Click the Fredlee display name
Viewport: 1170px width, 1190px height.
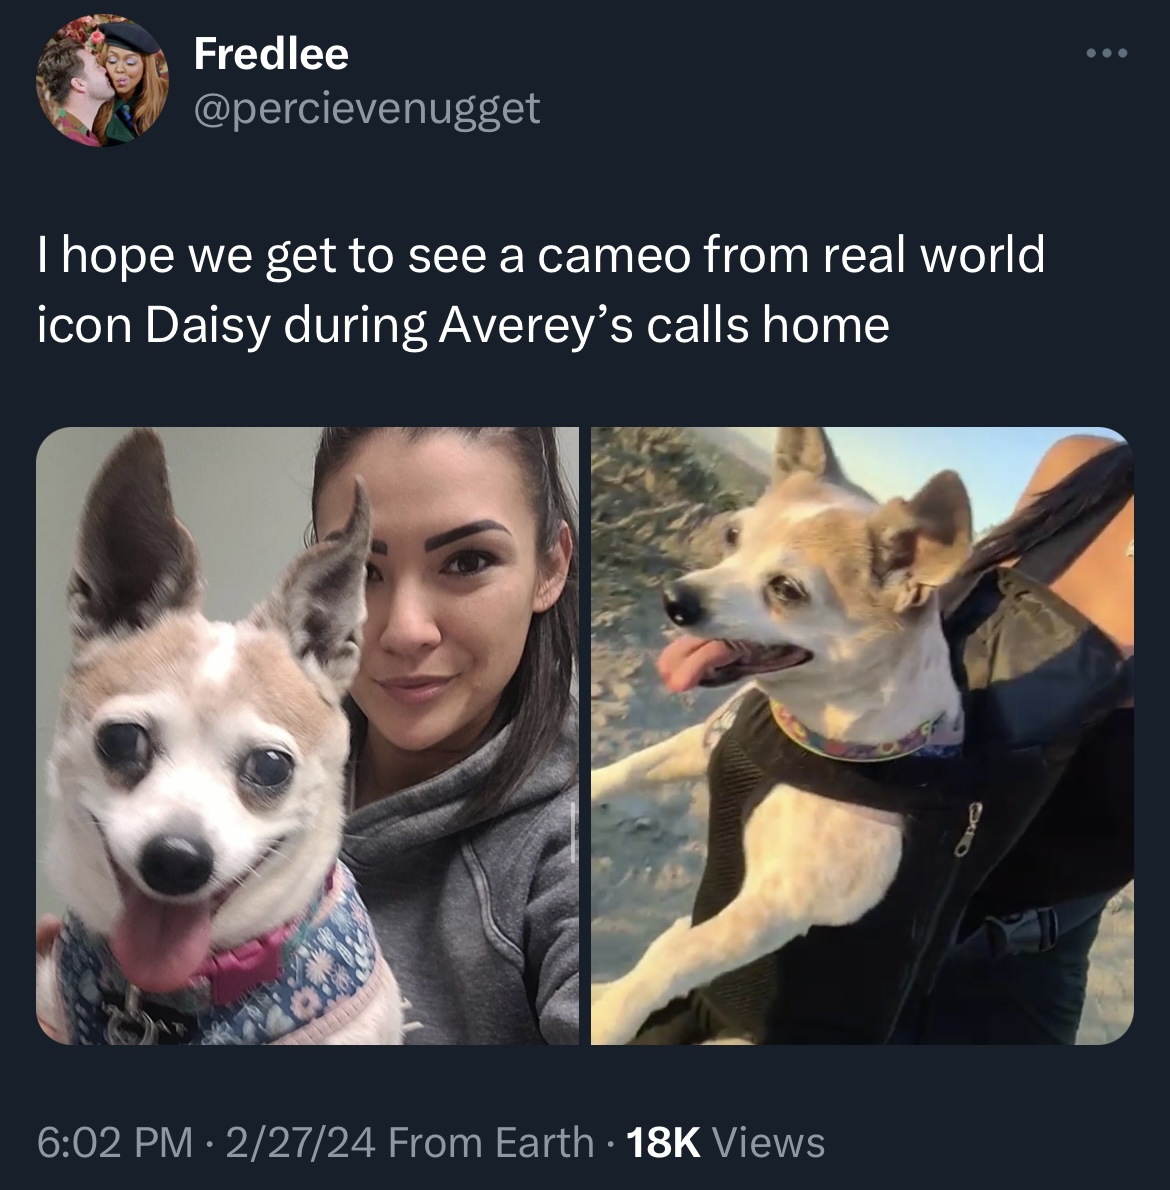(271, 54)
